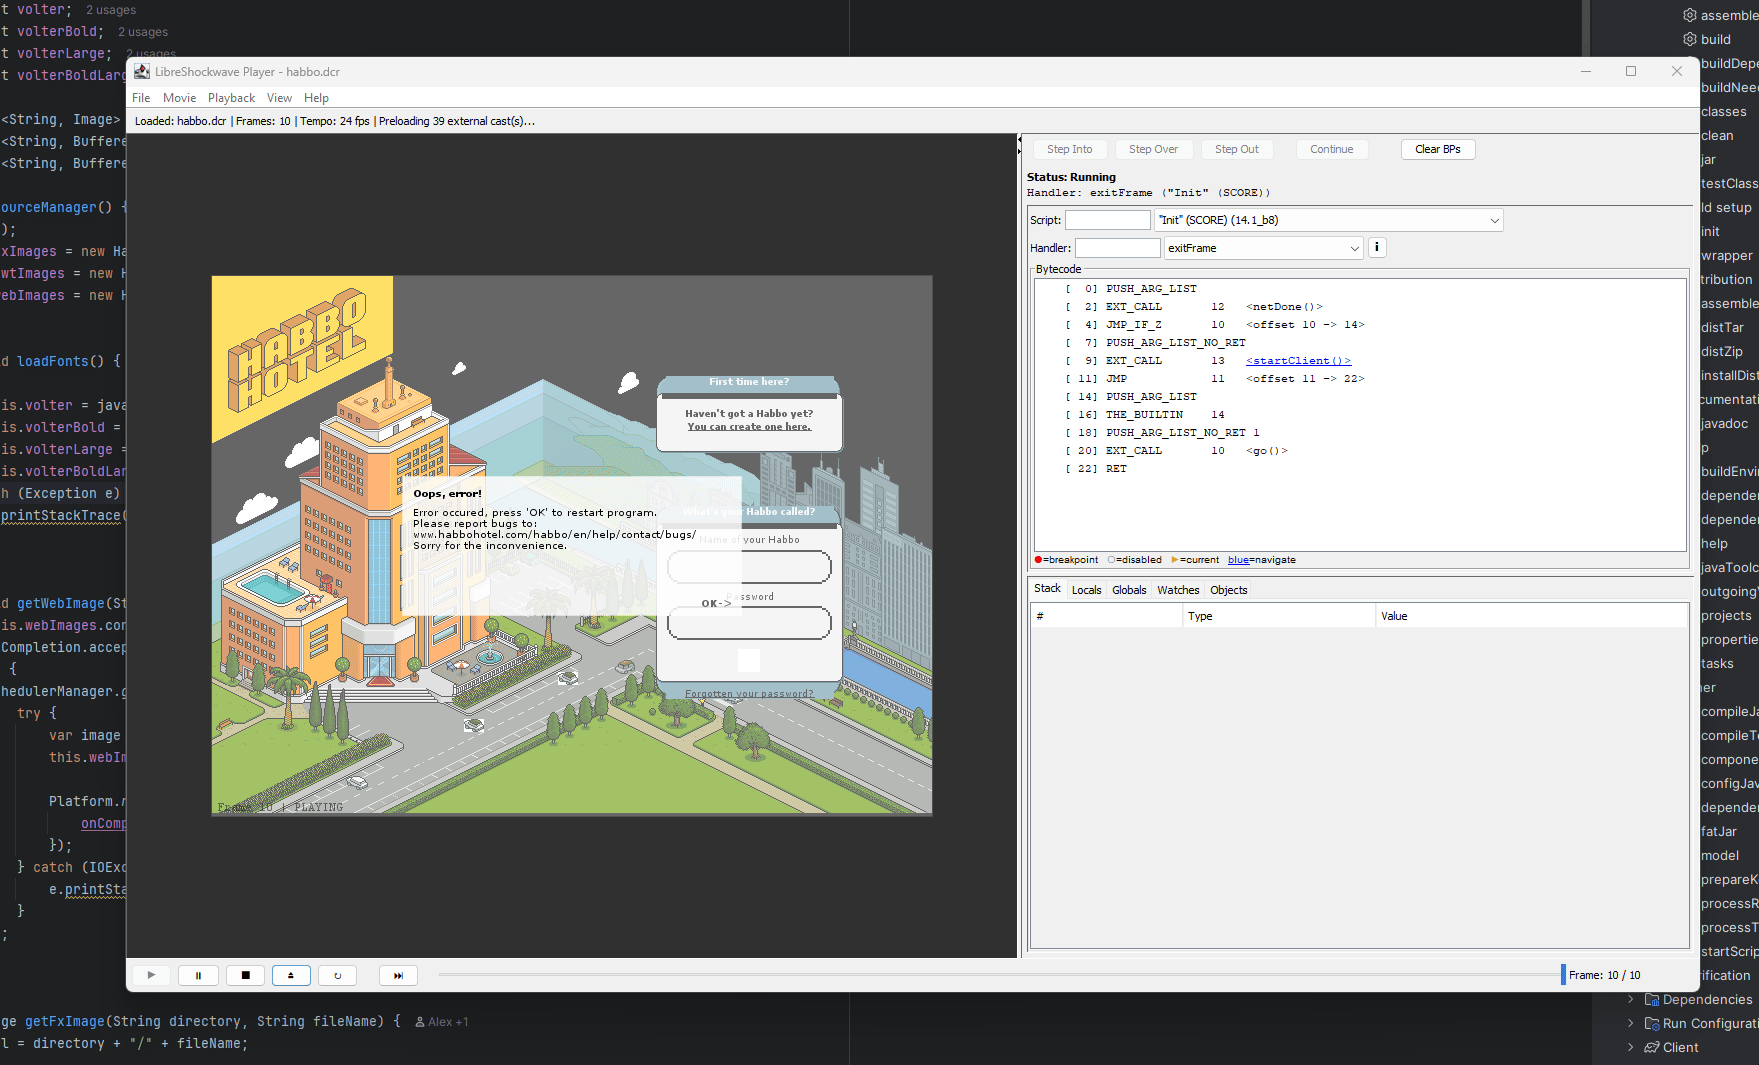Click the author annotation 'Alex +1' icon

coord(420,1022)
